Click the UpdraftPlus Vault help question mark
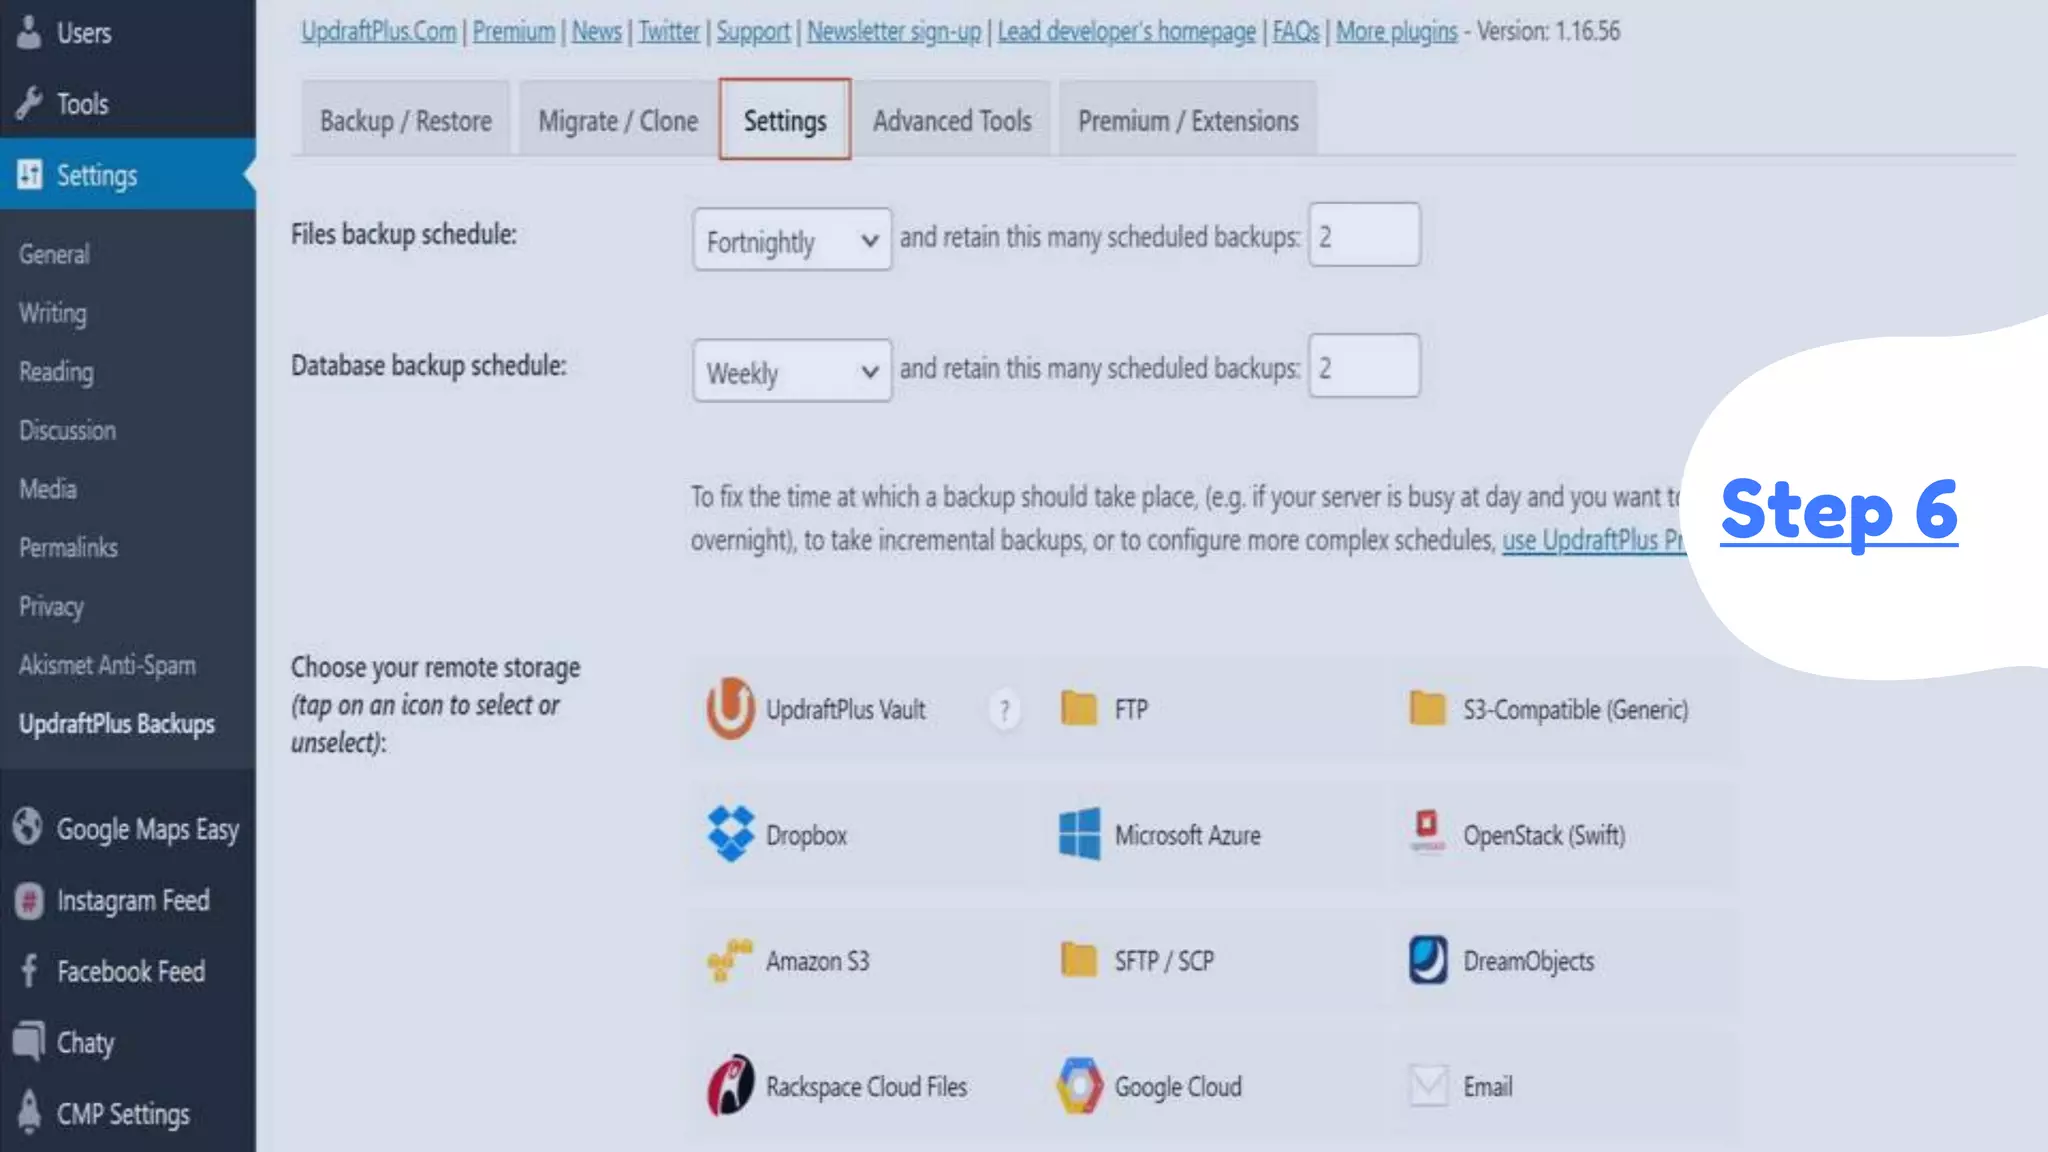 [x=1004, y=711]
